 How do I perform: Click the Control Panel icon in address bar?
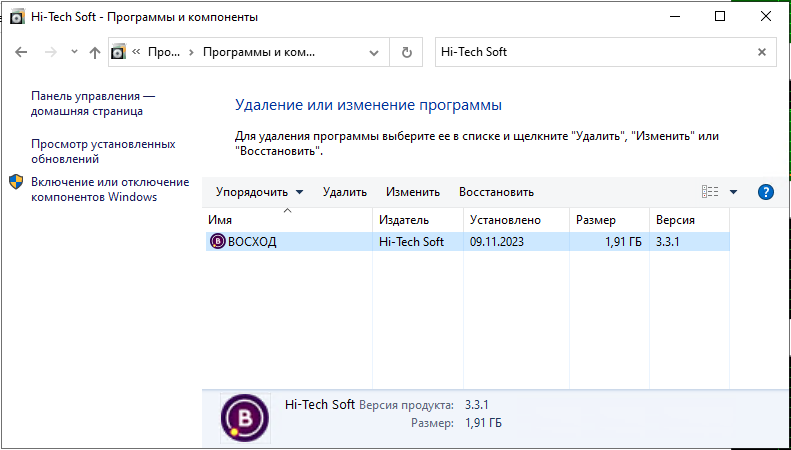119,52
